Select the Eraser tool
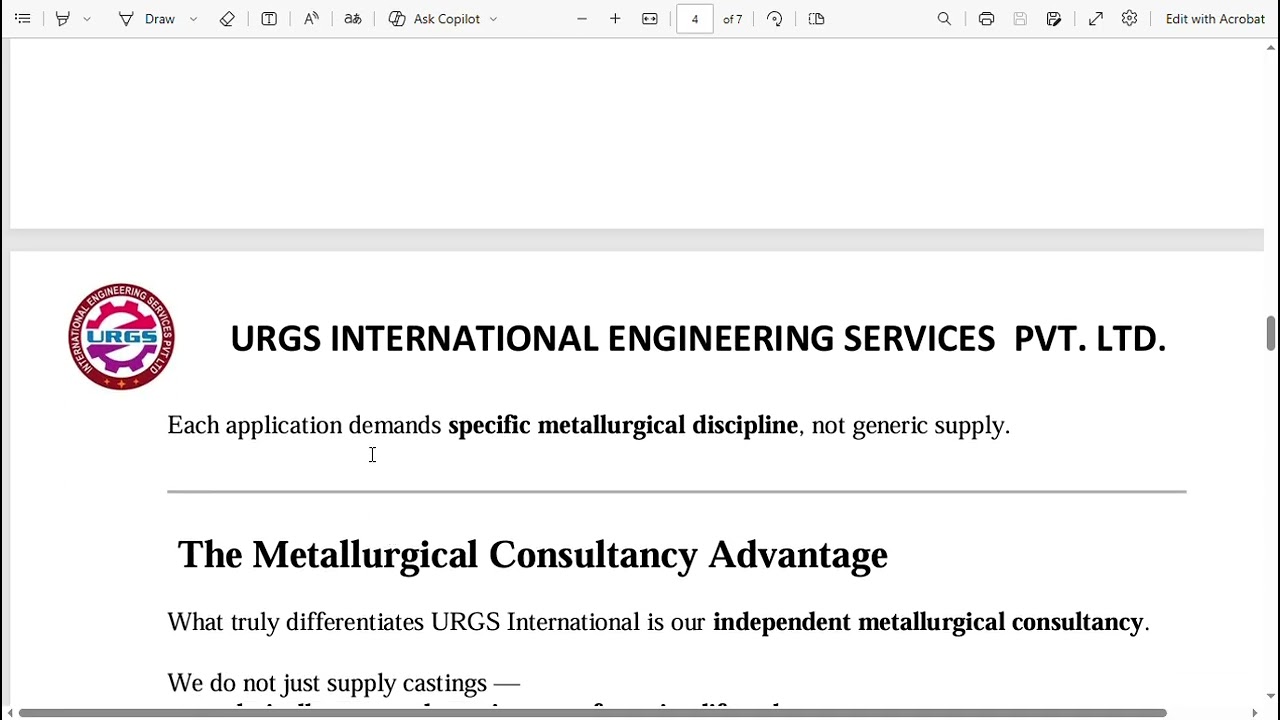Viewport: 1280px width, 720px height. click(x=227, y=19)
